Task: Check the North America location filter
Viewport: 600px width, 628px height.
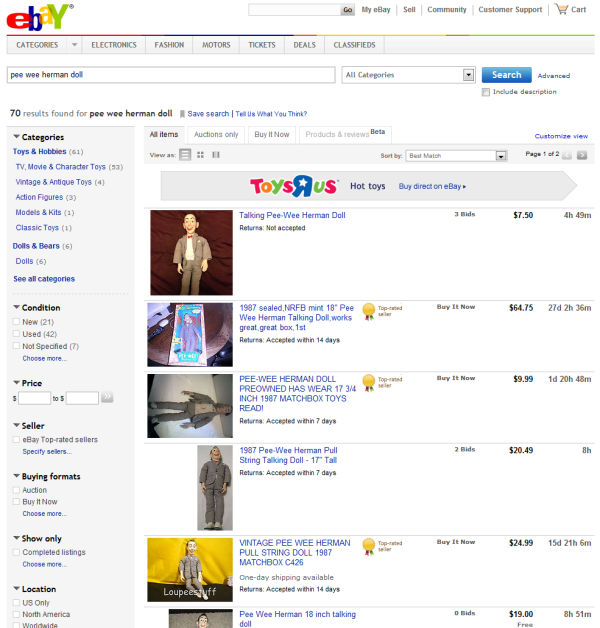Action: click(16, 614)
